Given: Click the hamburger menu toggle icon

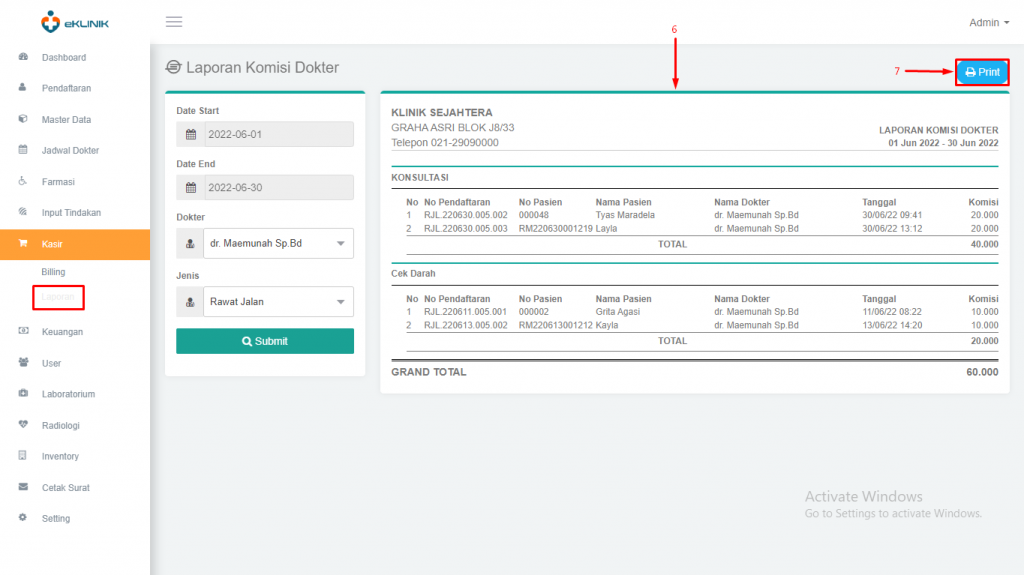Looking at the screenshot, I should [x=174, y=22].
